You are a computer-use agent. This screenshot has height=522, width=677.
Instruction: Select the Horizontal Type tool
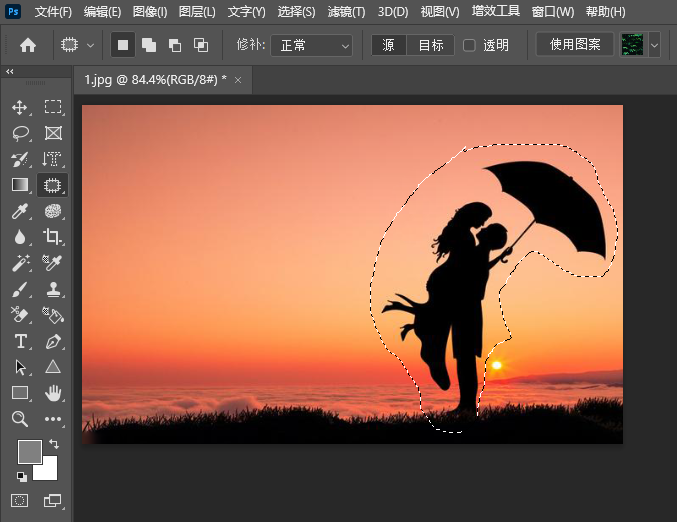tap(20, 341)
